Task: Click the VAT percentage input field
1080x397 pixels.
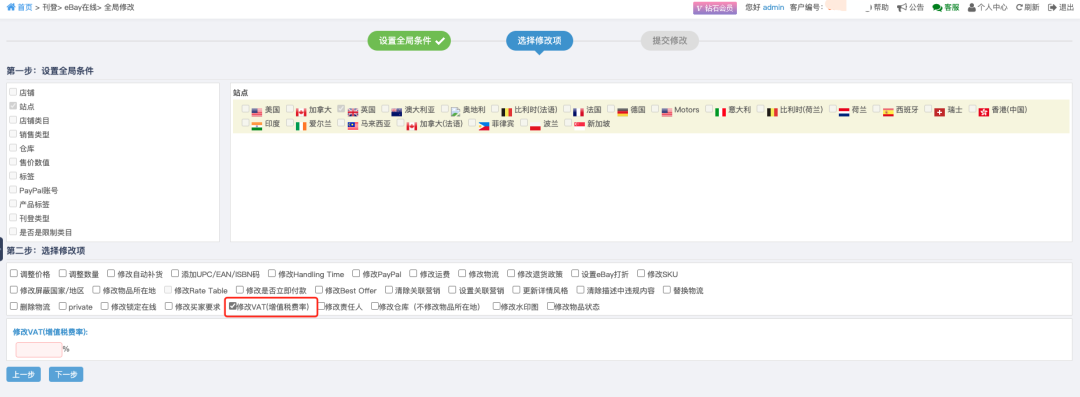Action: click(x=39, y=349)
